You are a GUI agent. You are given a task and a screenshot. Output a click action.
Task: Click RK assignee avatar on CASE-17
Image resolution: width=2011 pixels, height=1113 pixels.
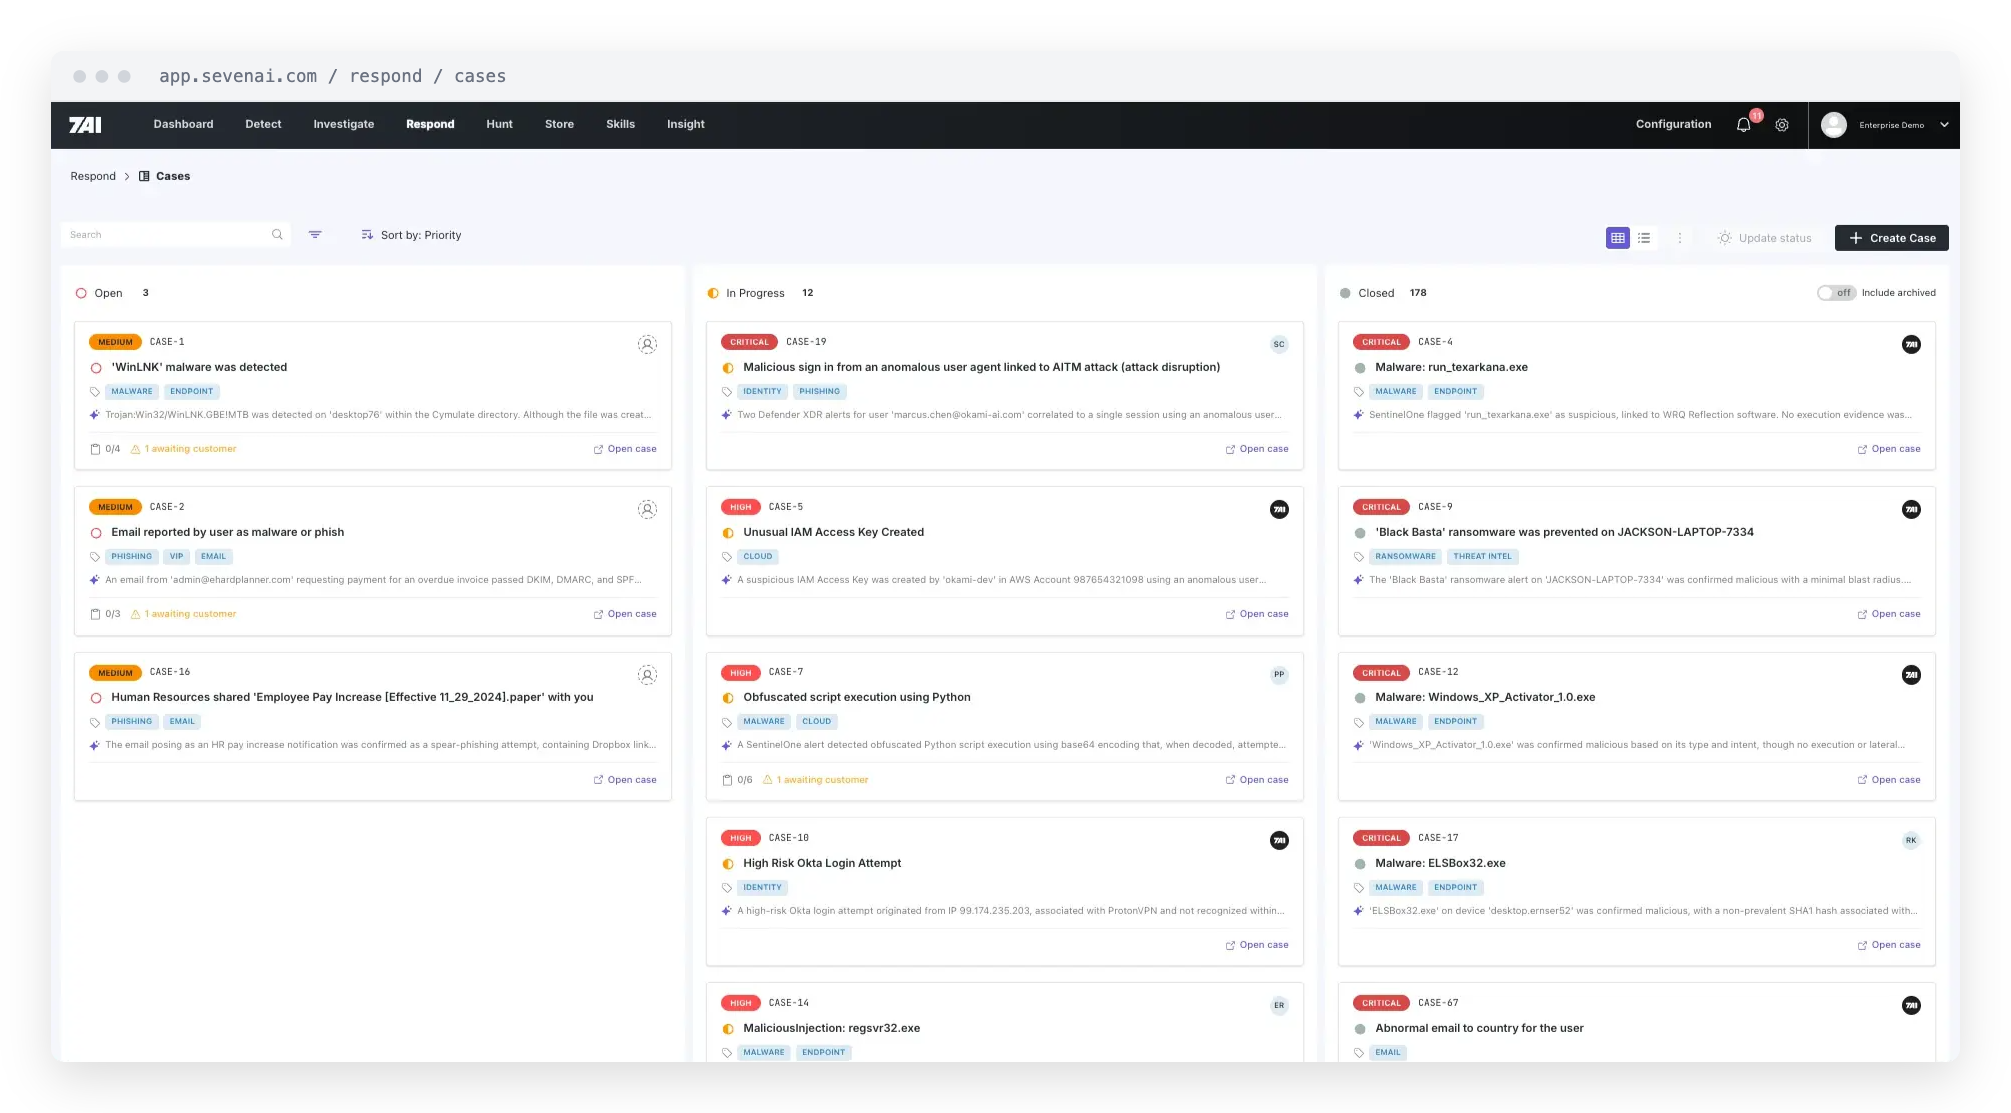(x=1911, y=840)
